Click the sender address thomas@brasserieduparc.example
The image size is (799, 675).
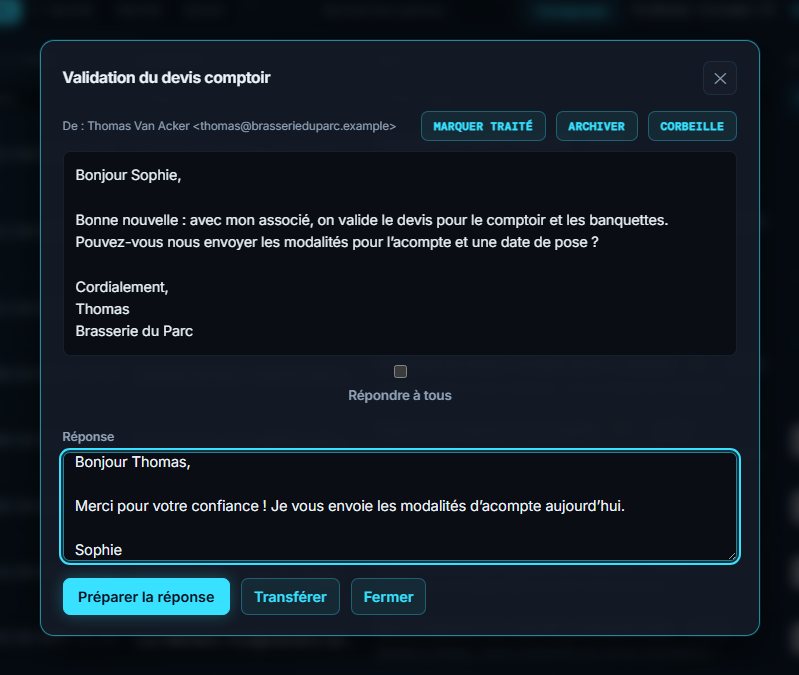pos(295,126)
